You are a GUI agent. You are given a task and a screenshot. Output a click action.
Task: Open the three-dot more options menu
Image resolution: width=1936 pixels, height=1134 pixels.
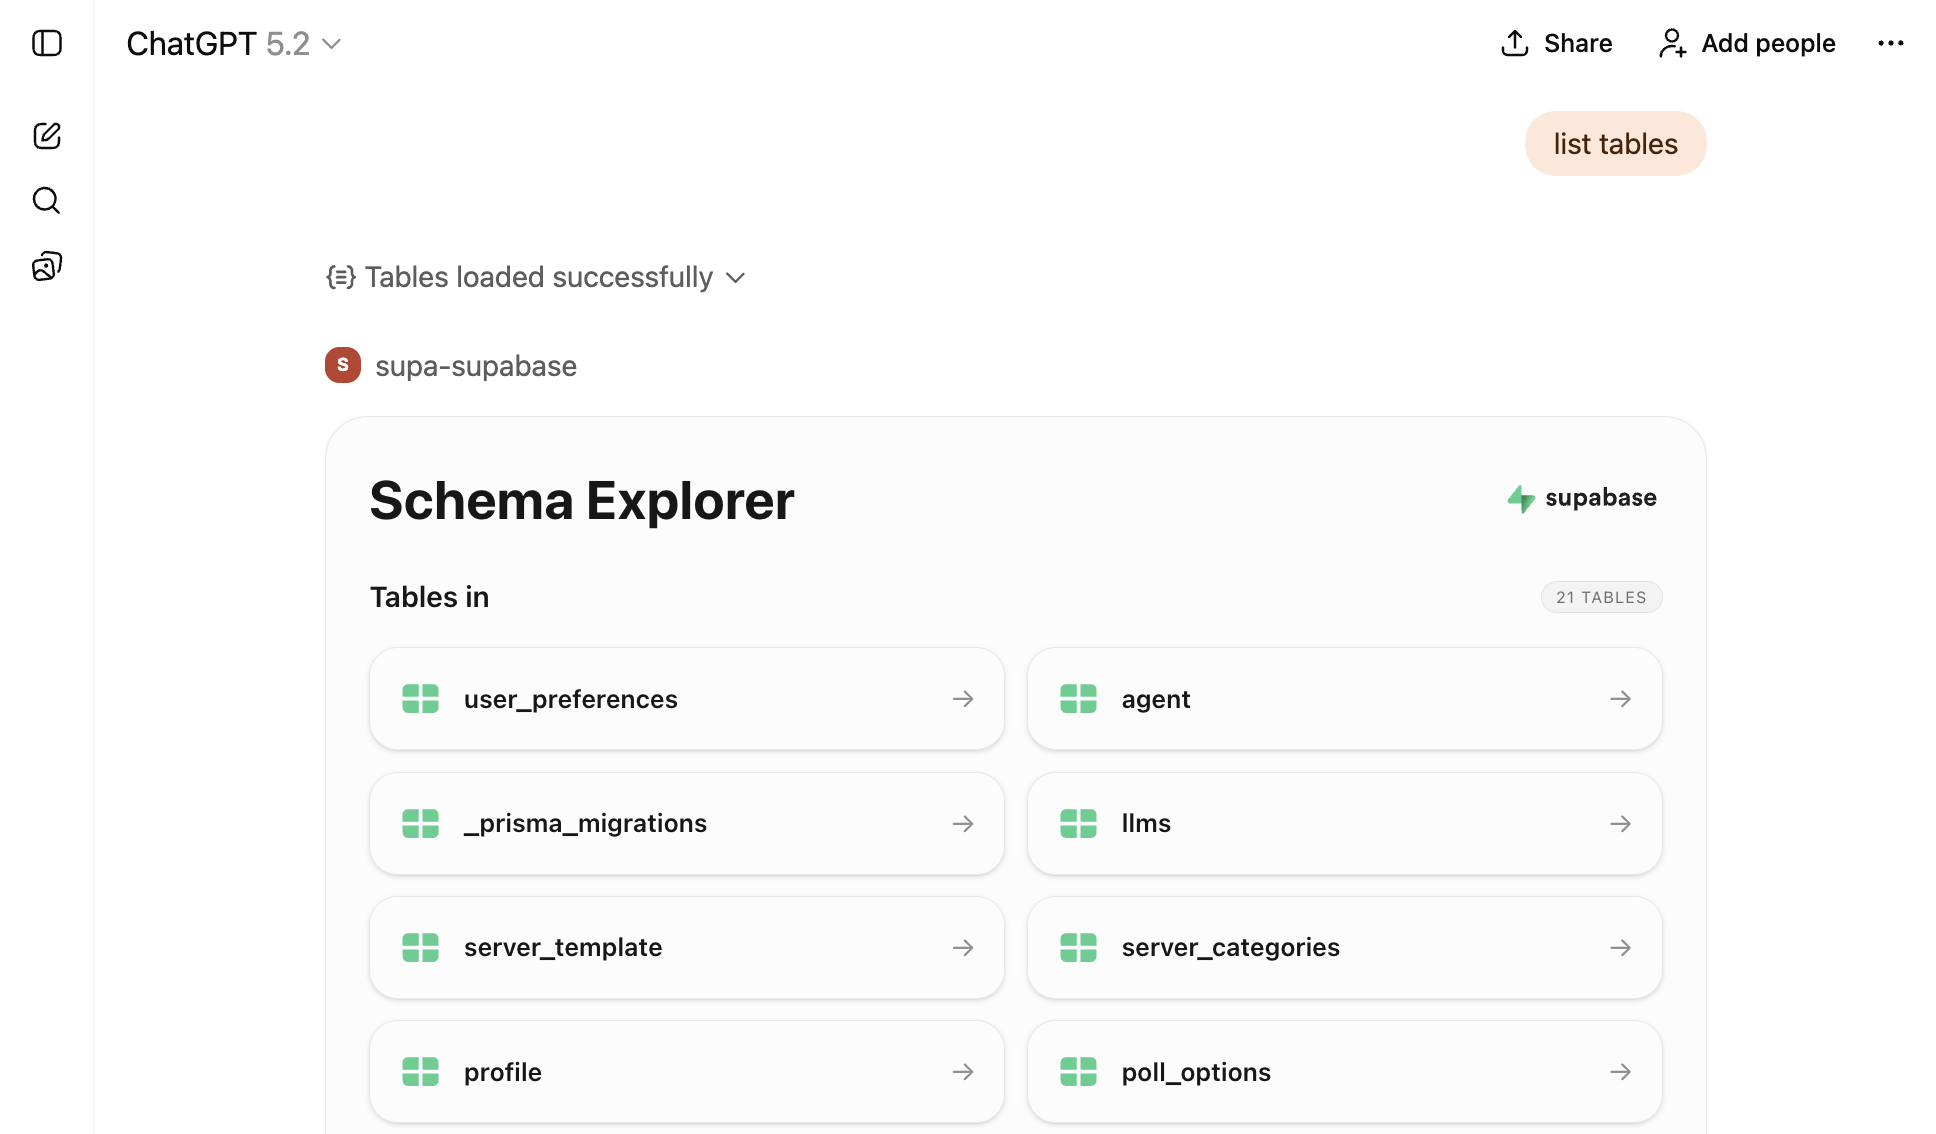coord(1890,43)
